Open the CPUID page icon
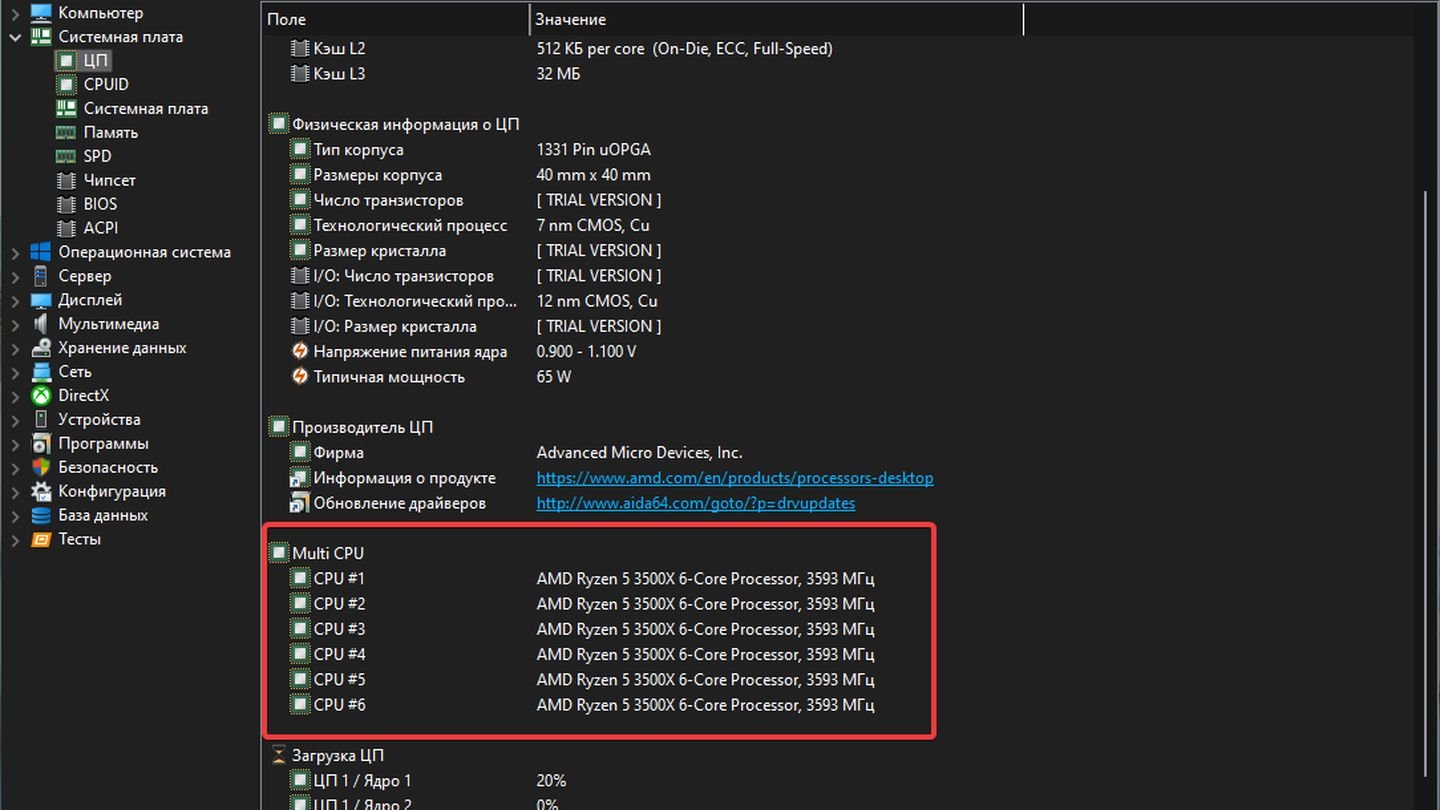This screenshot has height=810, width=1440. tap(66, 85)
